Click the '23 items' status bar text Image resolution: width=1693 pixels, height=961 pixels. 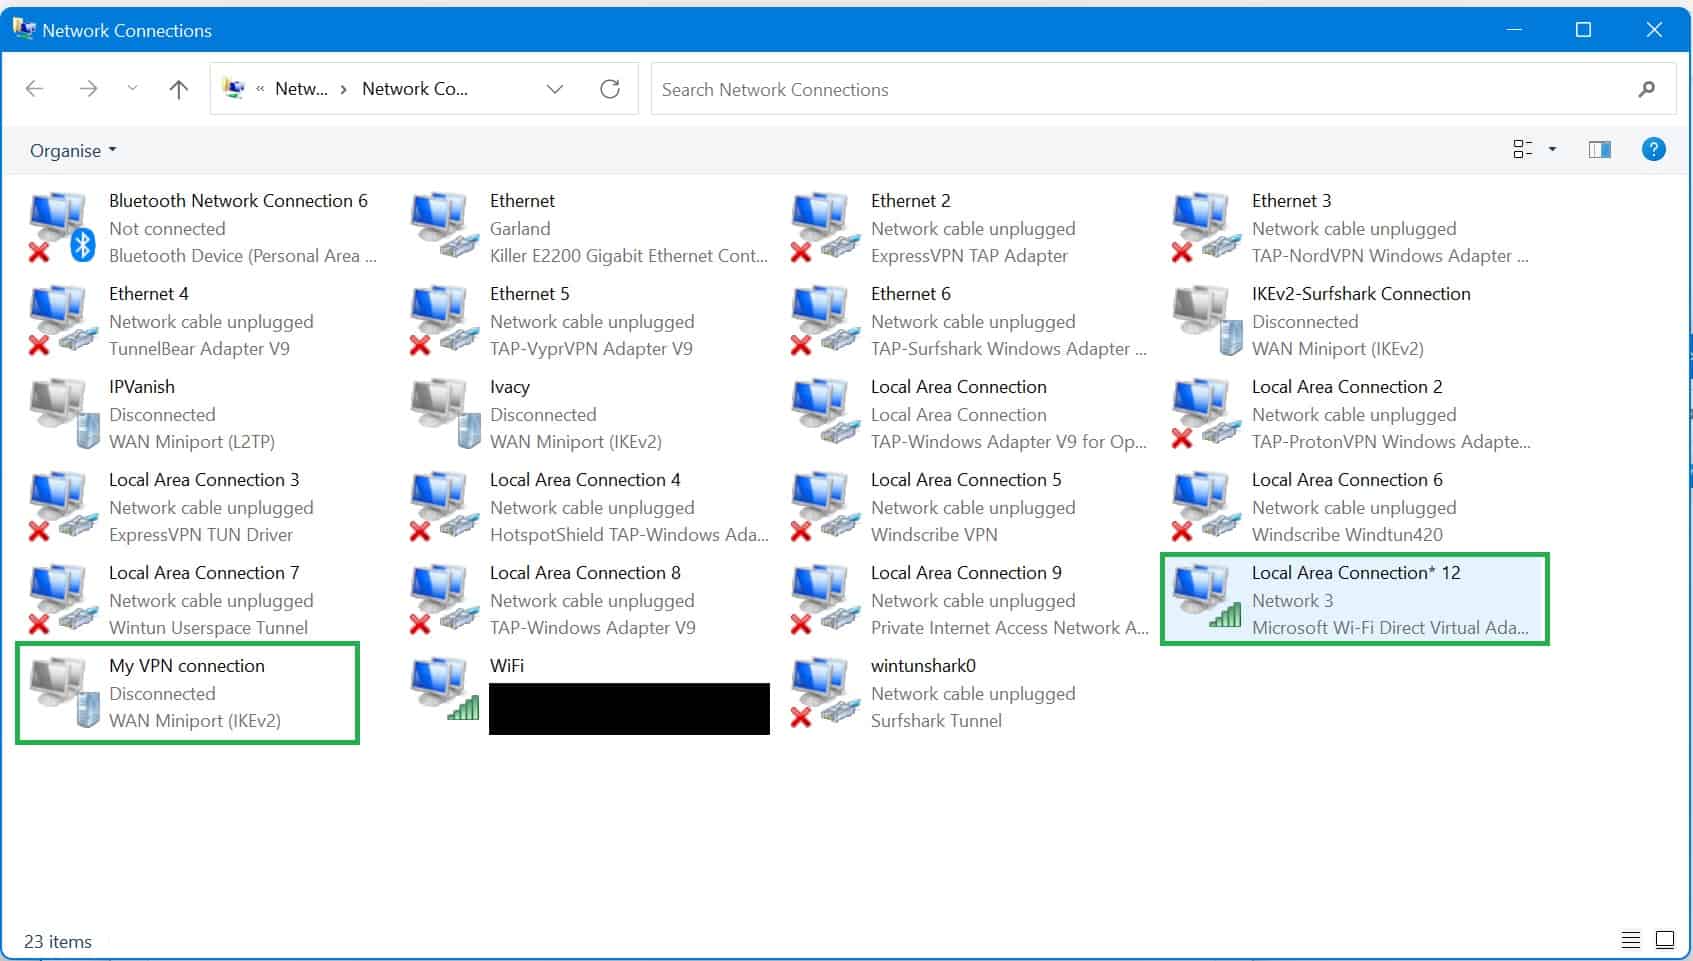pos(58,942)
